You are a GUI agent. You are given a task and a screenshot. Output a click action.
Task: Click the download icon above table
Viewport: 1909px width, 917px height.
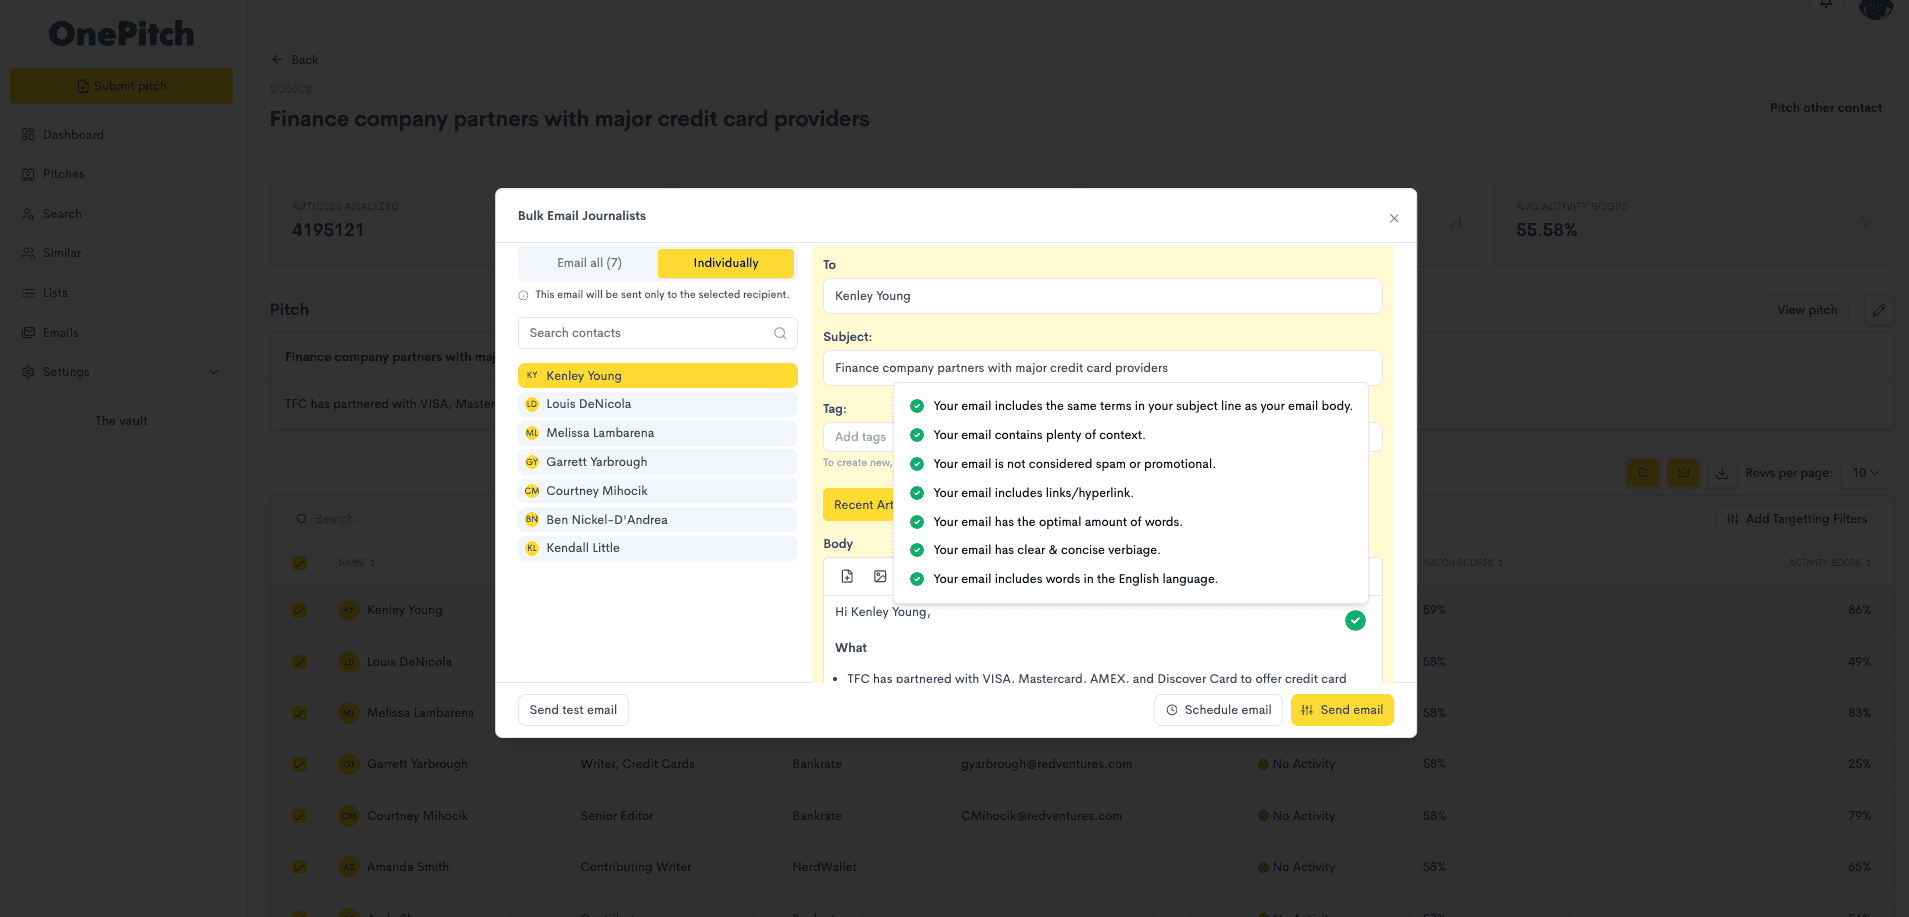tap(1722, 473)
